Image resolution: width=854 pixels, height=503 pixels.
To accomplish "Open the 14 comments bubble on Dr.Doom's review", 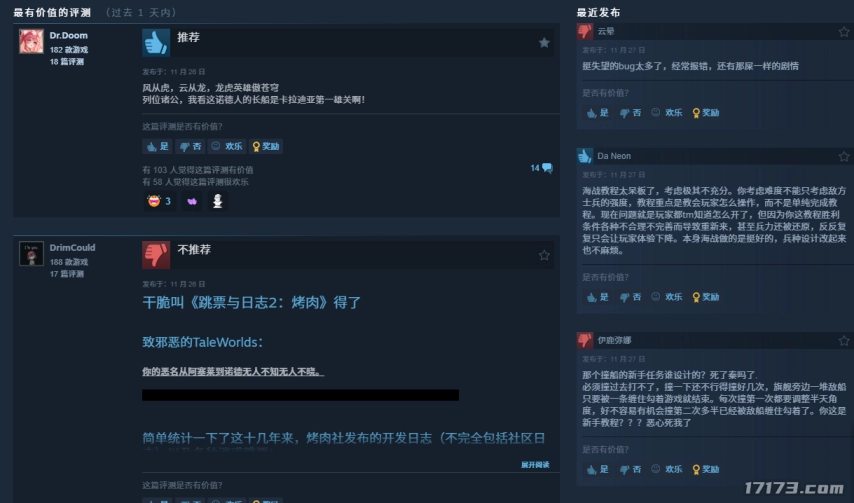I will (541, 168).
